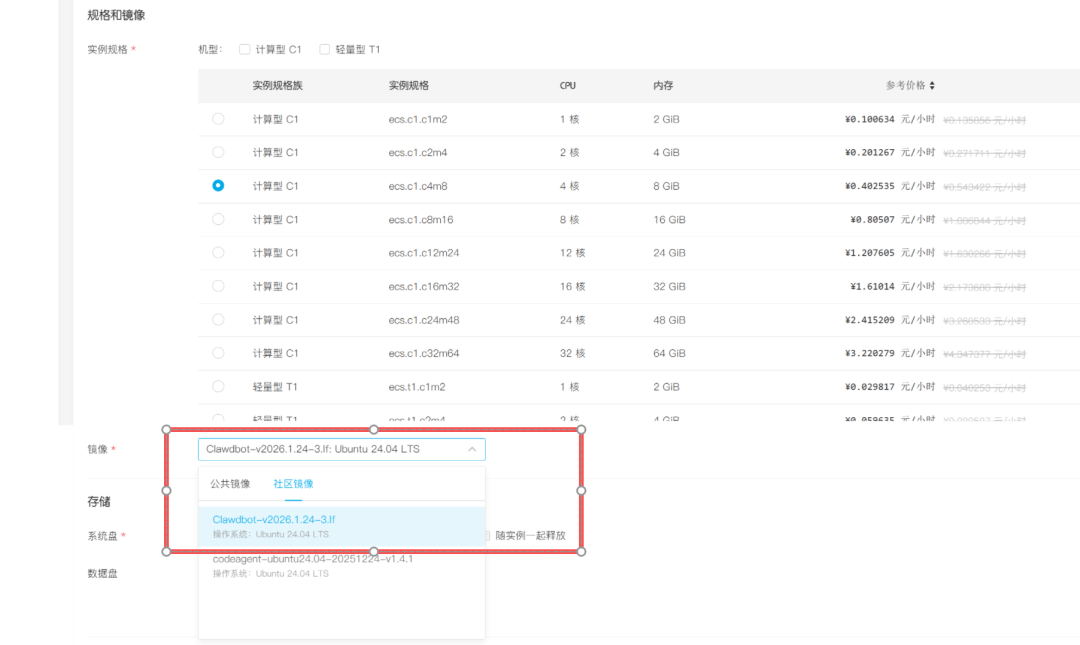Click the ecs.c1.c32m64 spec name cell
1080x645 pixels.
click(x=424, y=354)
